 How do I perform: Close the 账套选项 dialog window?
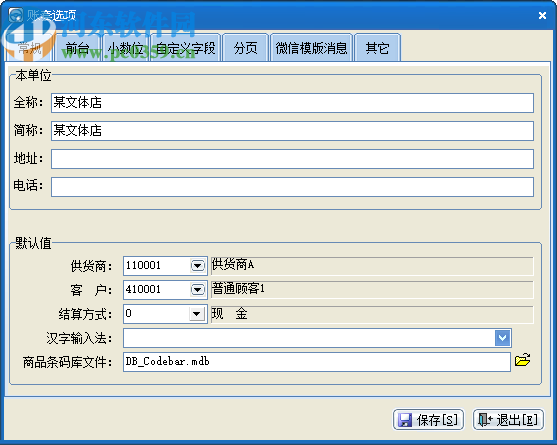(542, 15)
